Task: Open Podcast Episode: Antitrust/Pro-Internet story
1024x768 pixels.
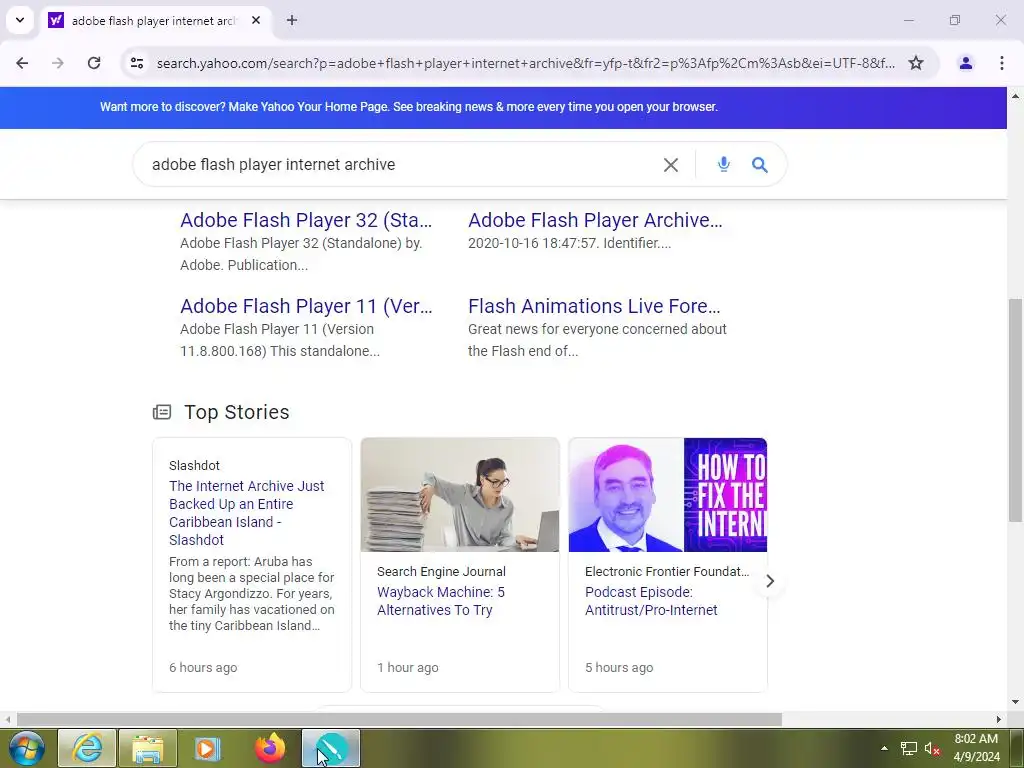Action: click(651, 601)
